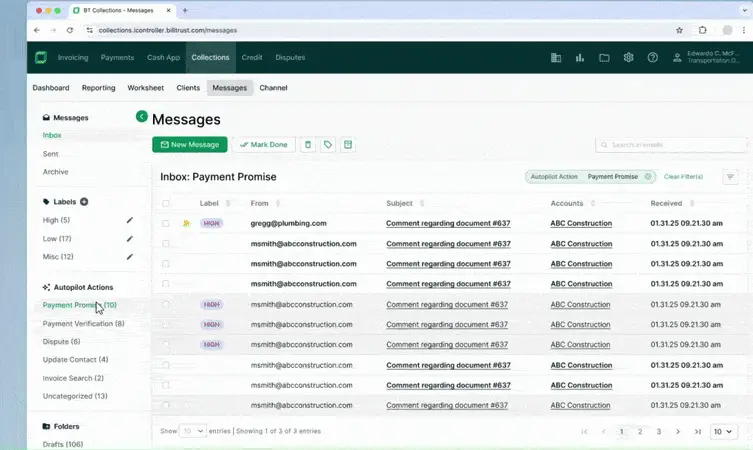Add a new label with plus icon
Viewport: 753px width, 450px height.
pyautogui.click(x=84, y=202)
